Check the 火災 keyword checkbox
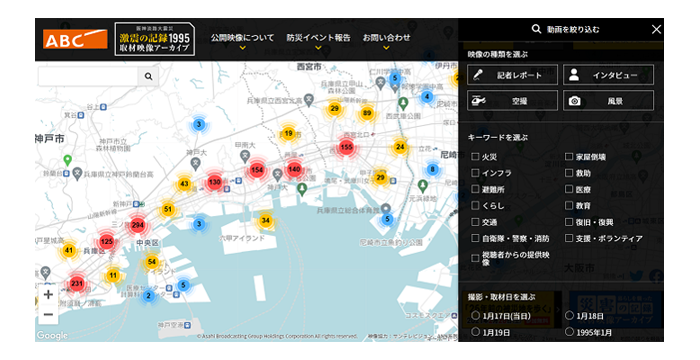The image size is (700, 360). coord(475,156)
